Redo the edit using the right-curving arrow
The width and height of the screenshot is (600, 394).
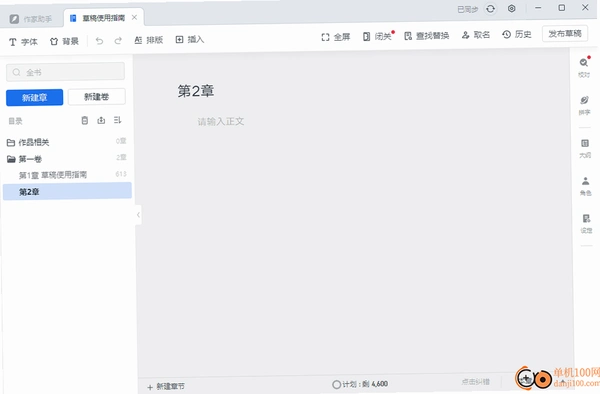coord(118,40)
